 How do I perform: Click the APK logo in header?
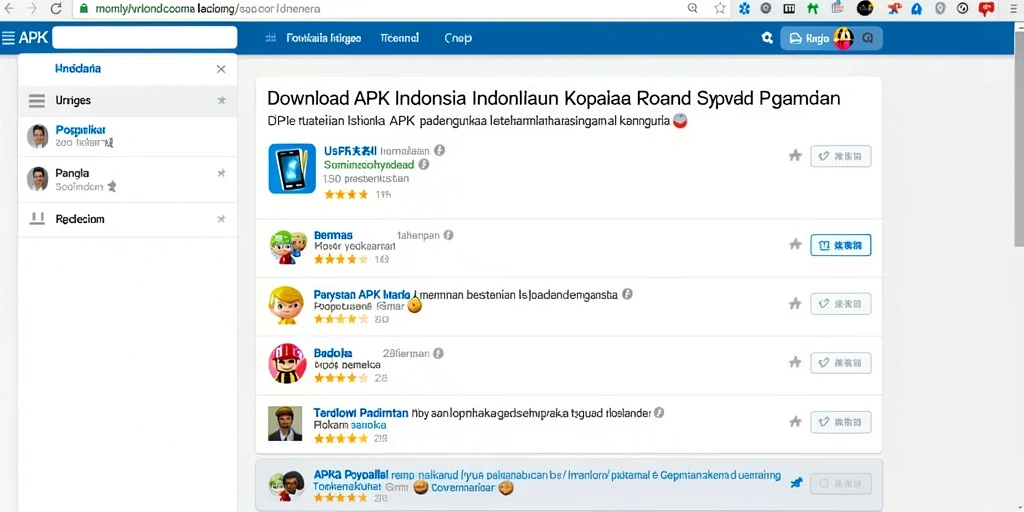[33, 37]
